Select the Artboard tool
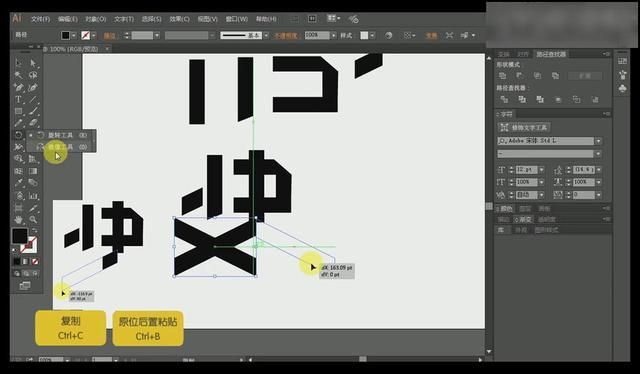The image size is (640, 374). coord(19,208)
